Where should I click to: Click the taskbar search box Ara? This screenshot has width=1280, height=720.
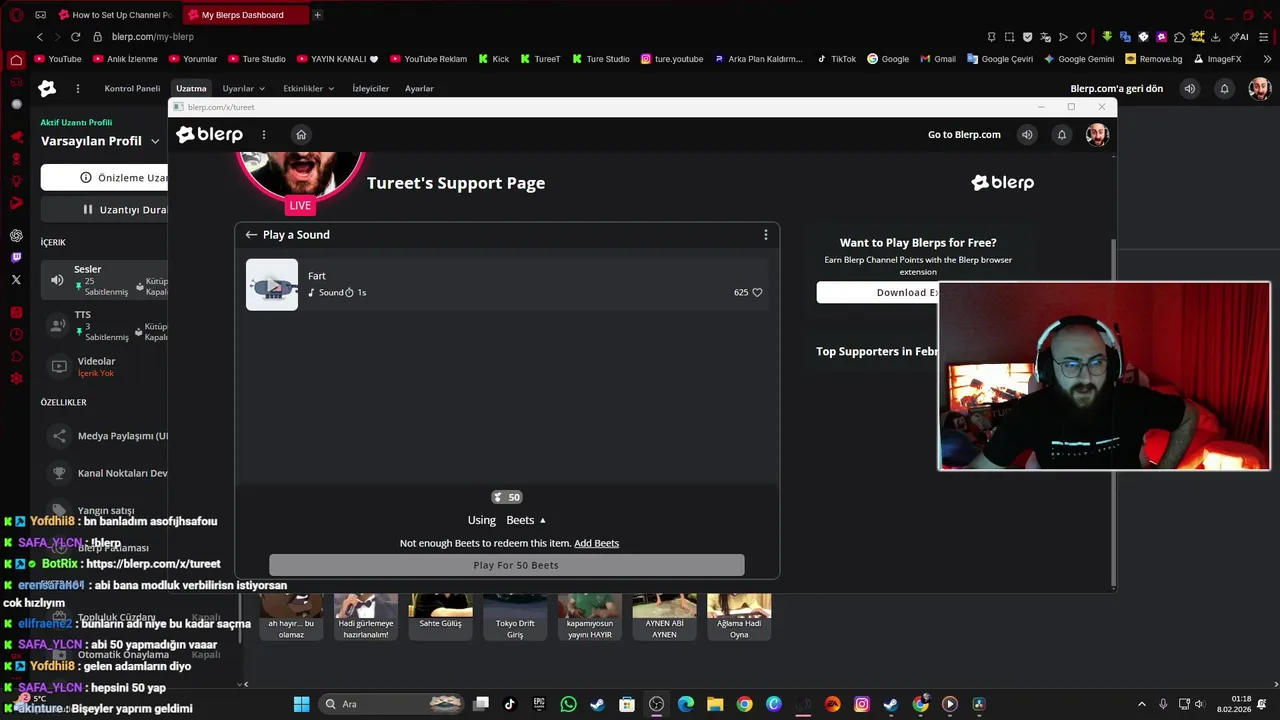pyautogui.click(x=392, y=704)
